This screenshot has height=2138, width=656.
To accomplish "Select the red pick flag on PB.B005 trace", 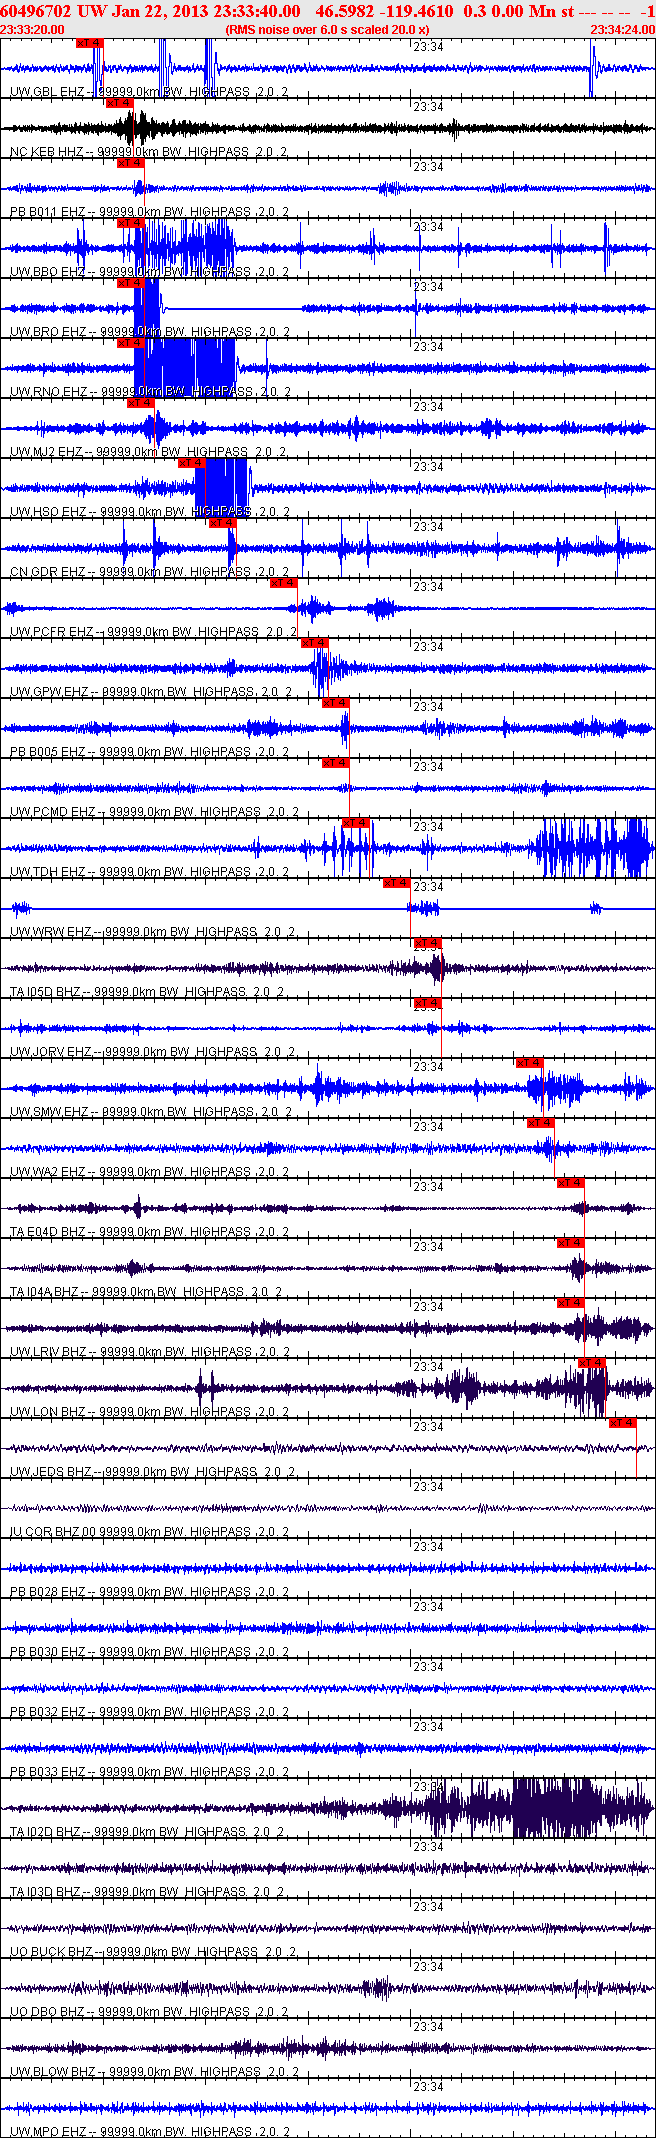I will [x=335, y=703].
